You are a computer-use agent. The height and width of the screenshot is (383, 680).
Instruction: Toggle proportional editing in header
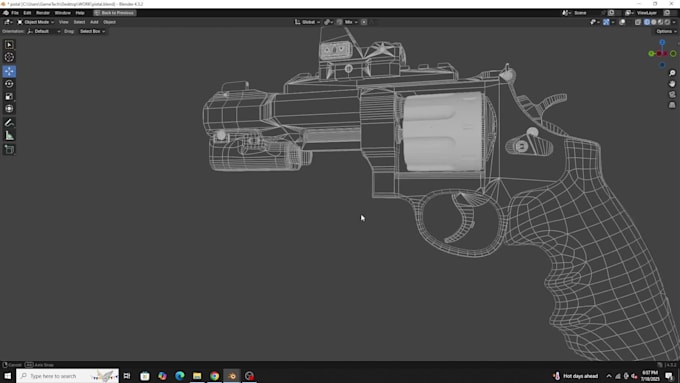pos(364,22)
